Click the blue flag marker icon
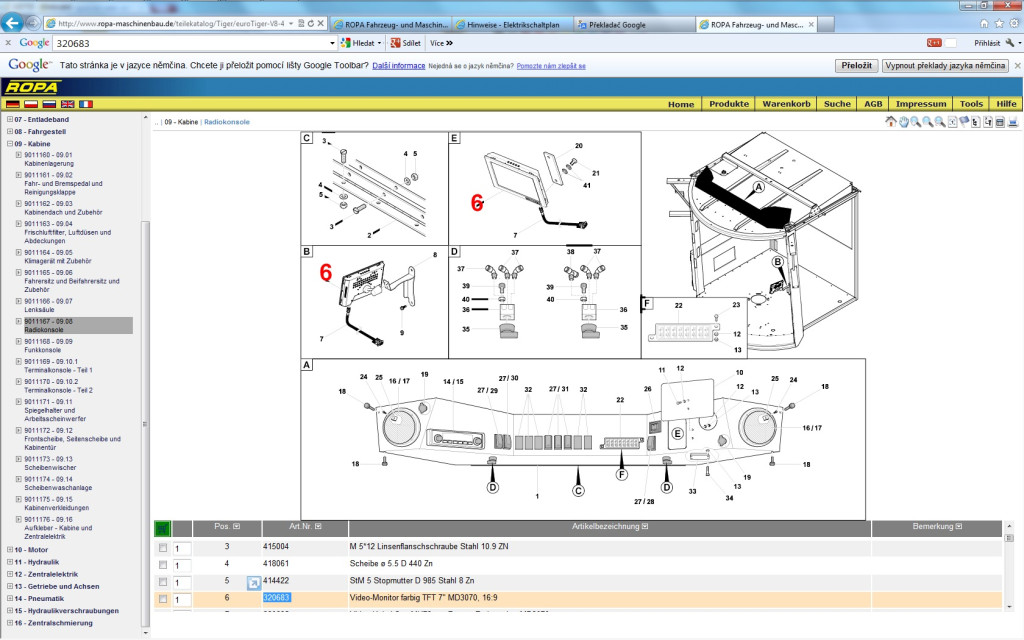The width and height of the screenshot is (1024, 640). 964,122
